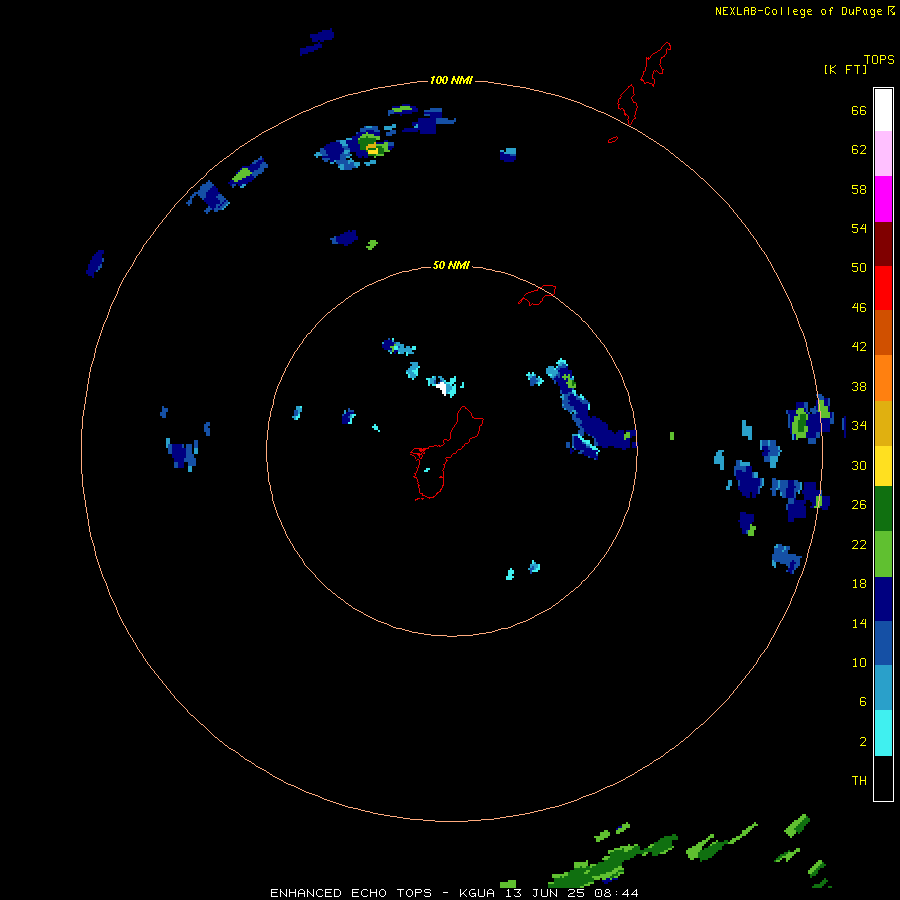Click the small red island outline on 50 NMI ring
Screen dimensions: 900x900
(537, 294)
